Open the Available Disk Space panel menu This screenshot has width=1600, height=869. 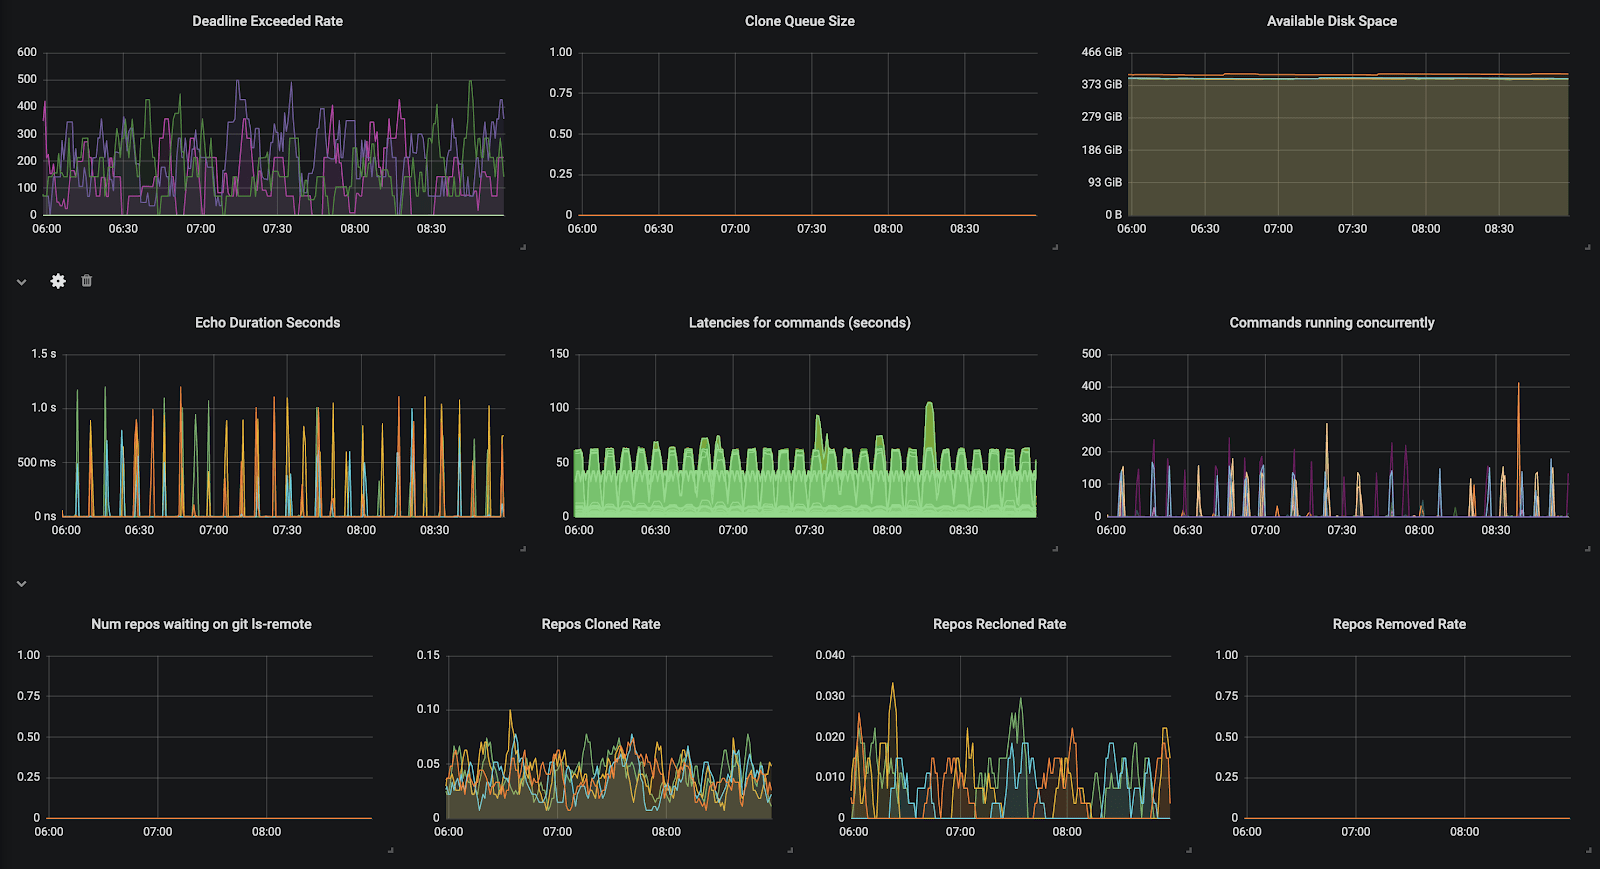pyautogui.click(x=1331, y=21)
